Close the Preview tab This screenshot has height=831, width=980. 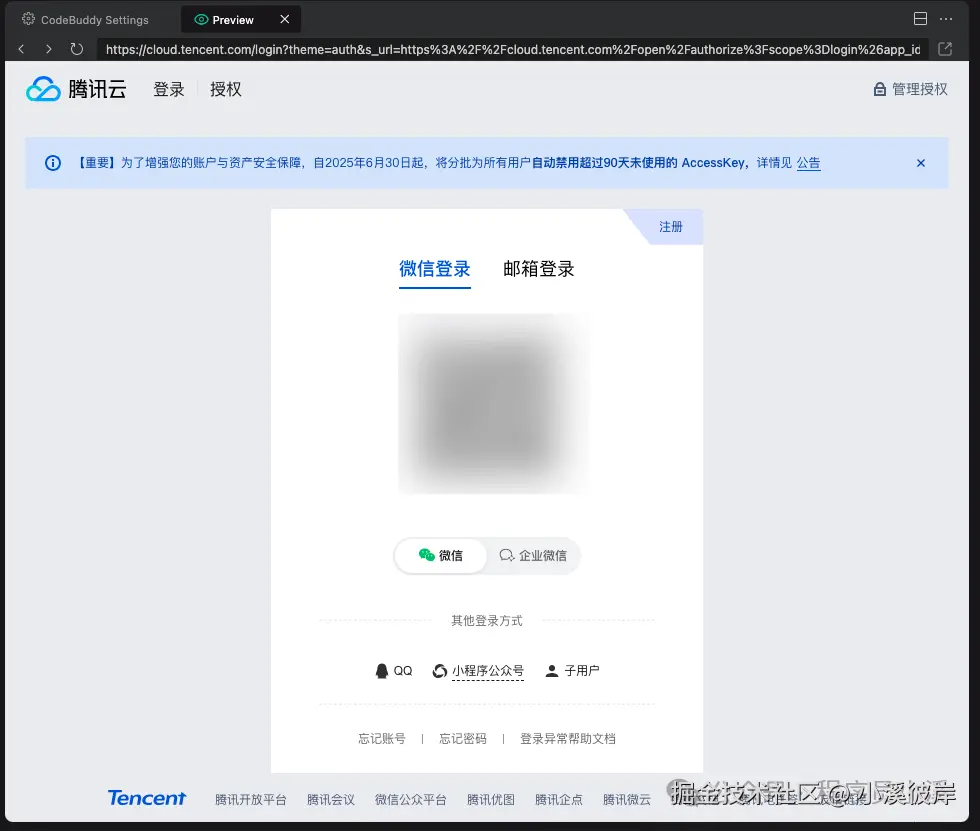pyautogui.click(x=284, y=19)
